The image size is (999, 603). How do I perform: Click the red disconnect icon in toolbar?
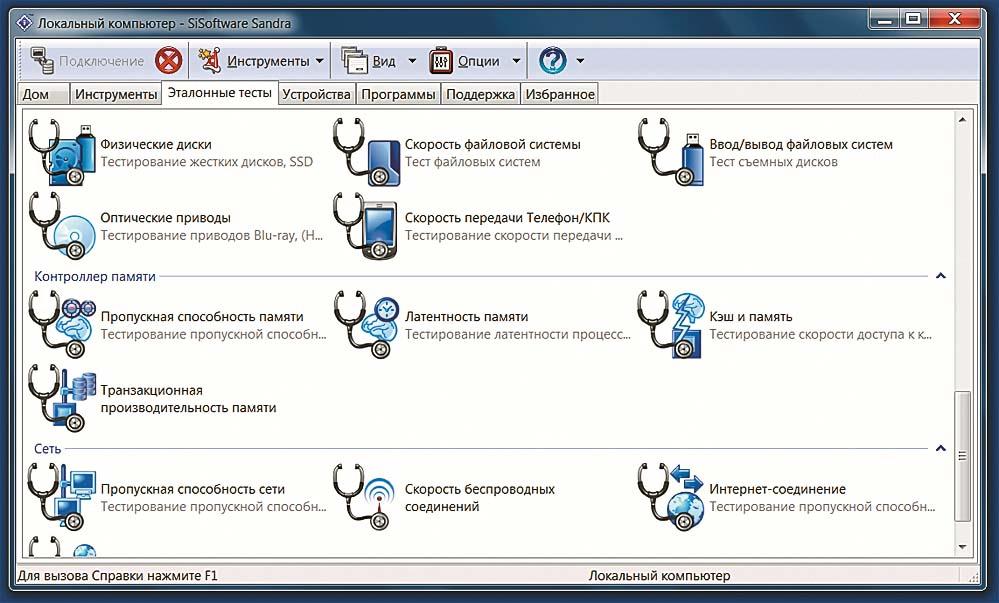169,61
